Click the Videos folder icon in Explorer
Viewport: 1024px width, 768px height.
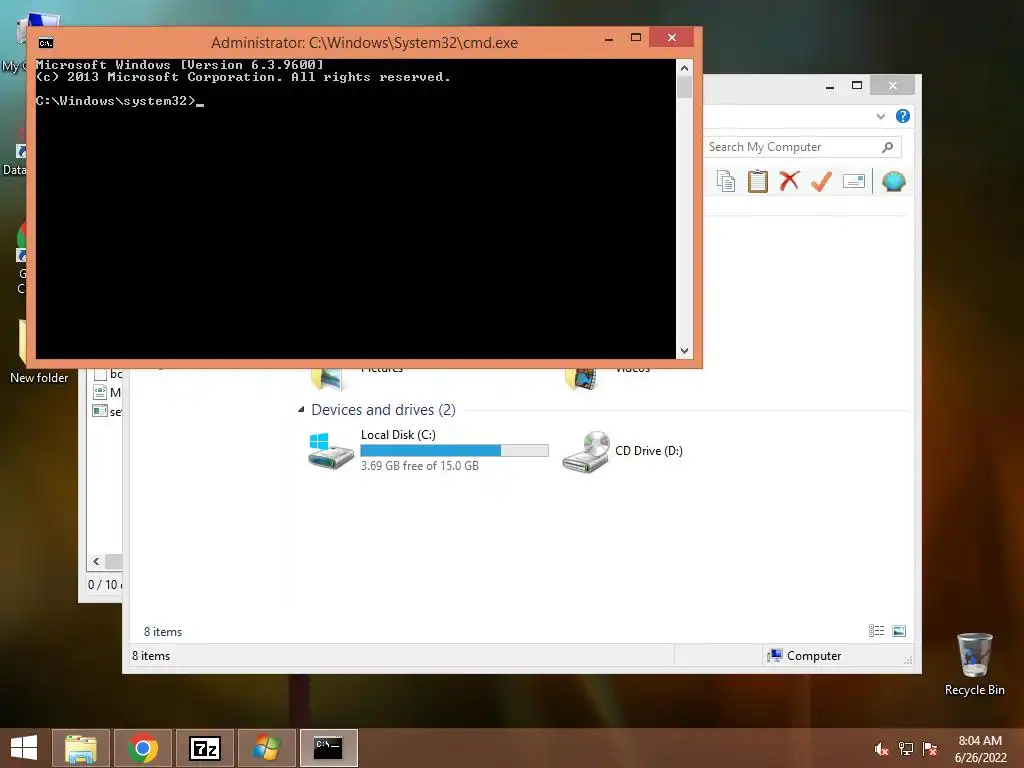(581, 379)
